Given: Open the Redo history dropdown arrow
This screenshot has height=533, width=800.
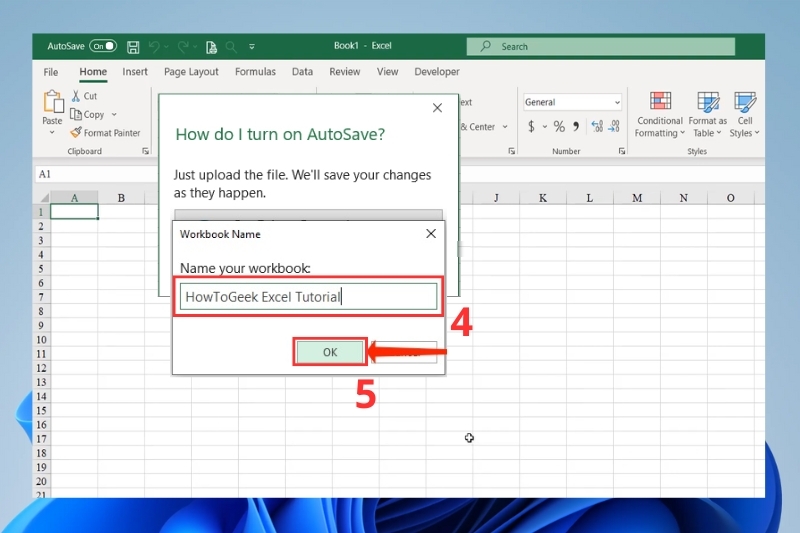Looking at the screenshot, I should 195,47.
